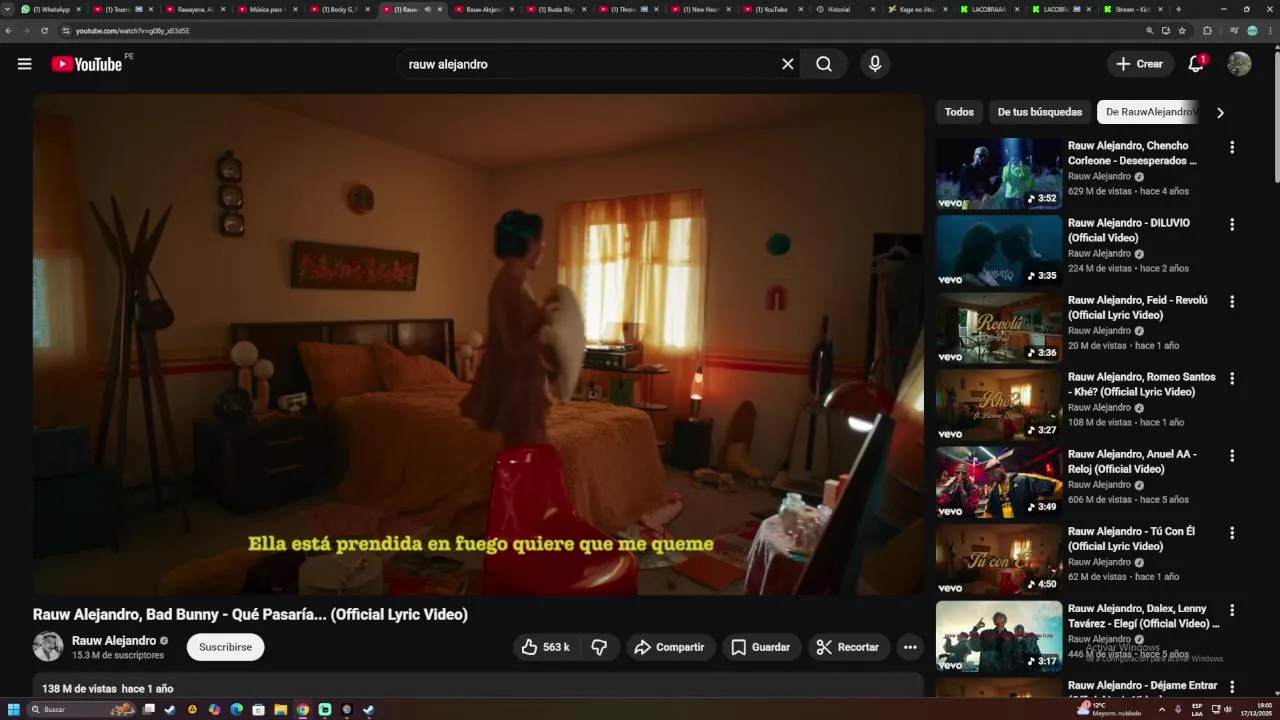Select the Todos filter chip

tap(959, 112)
